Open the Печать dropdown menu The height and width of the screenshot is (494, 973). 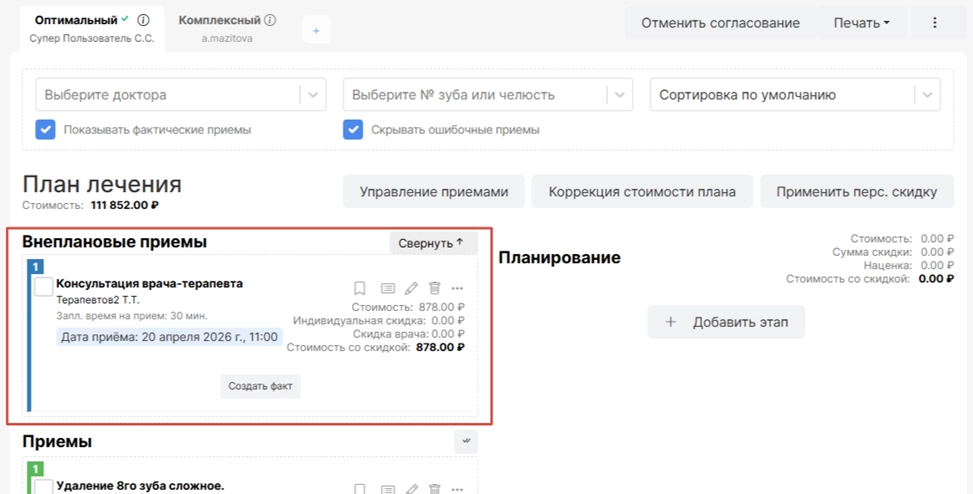point(861,23)
